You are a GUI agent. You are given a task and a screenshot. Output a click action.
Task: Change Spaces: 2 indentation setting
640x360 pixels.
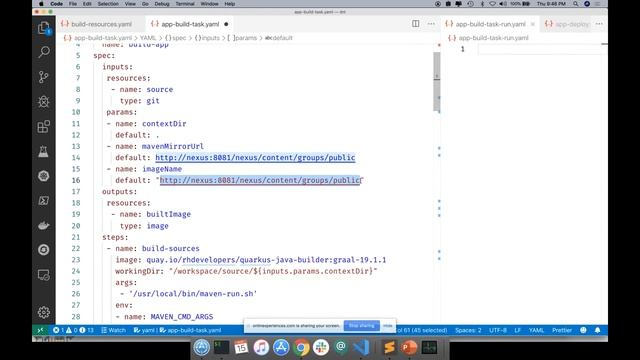tap(468, 330)
